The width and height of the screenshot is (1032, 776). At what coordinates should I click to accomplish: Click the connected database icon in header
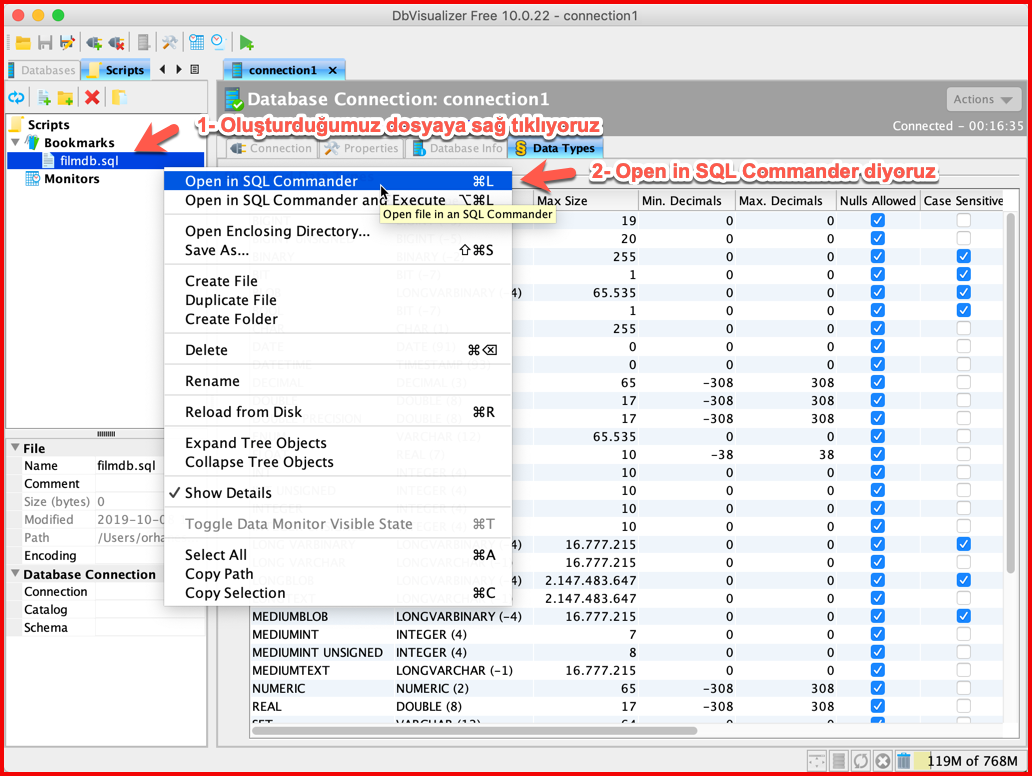pyautogui.click(x=234, y=99)
